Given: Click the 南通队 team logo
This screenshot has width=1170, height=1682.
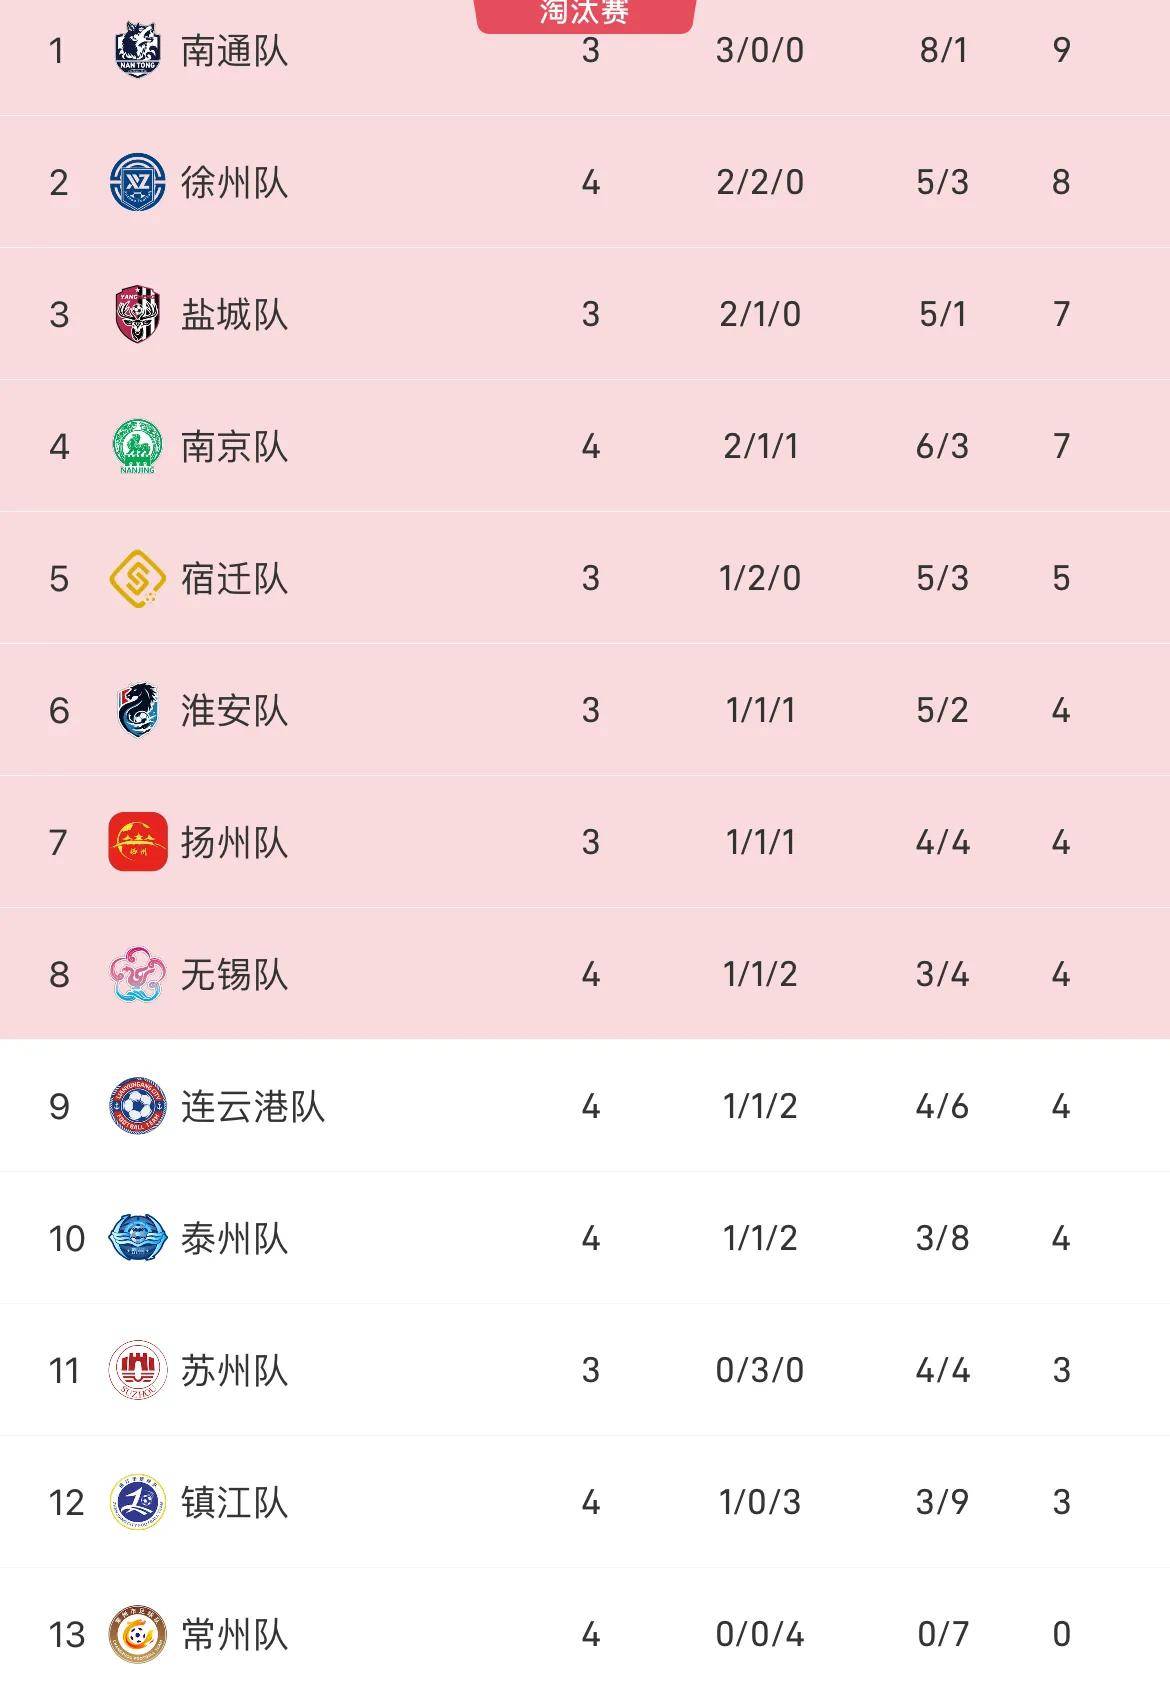Looking at the screenshot, I should click(x=137, y=50).
